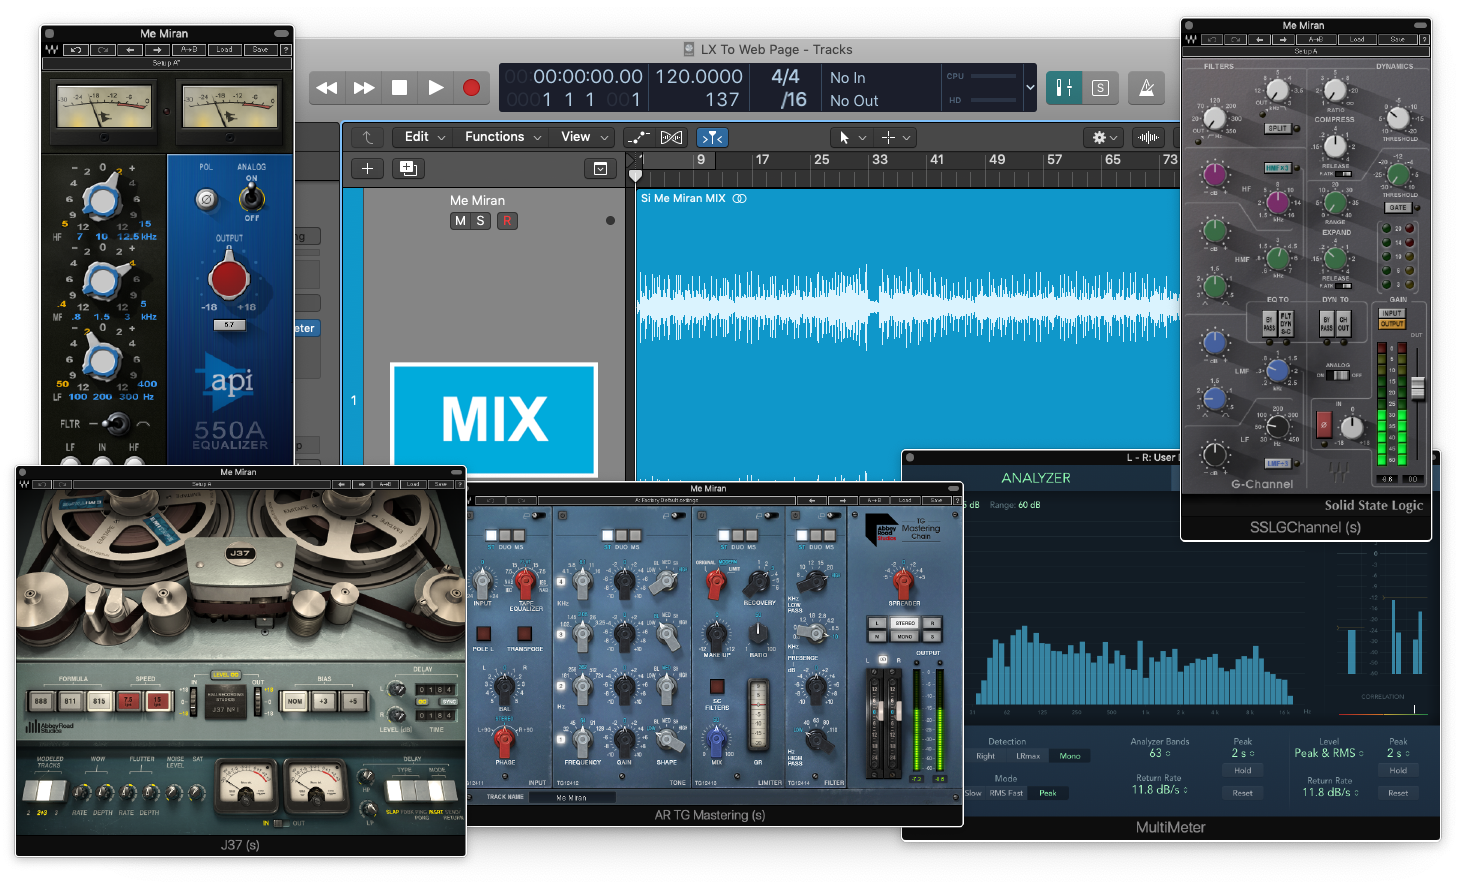Open the Functions menu
The width and height of the screenshot is (1464, 889).
[503, 137]
